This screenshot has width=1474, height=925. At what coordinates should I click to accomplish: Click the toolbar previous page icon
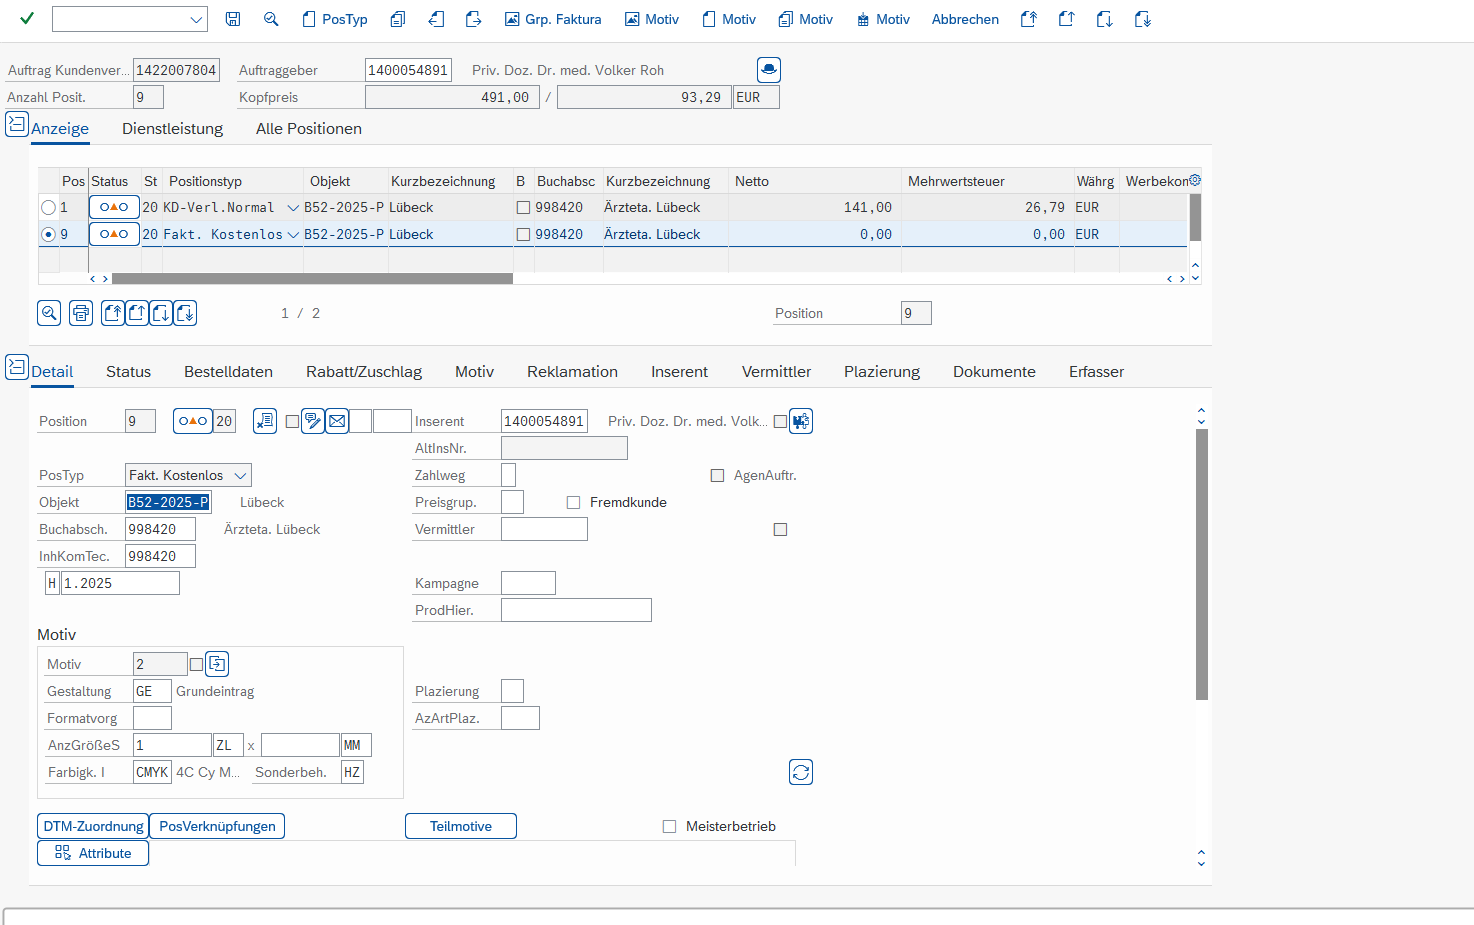(x=1067, y=19)
